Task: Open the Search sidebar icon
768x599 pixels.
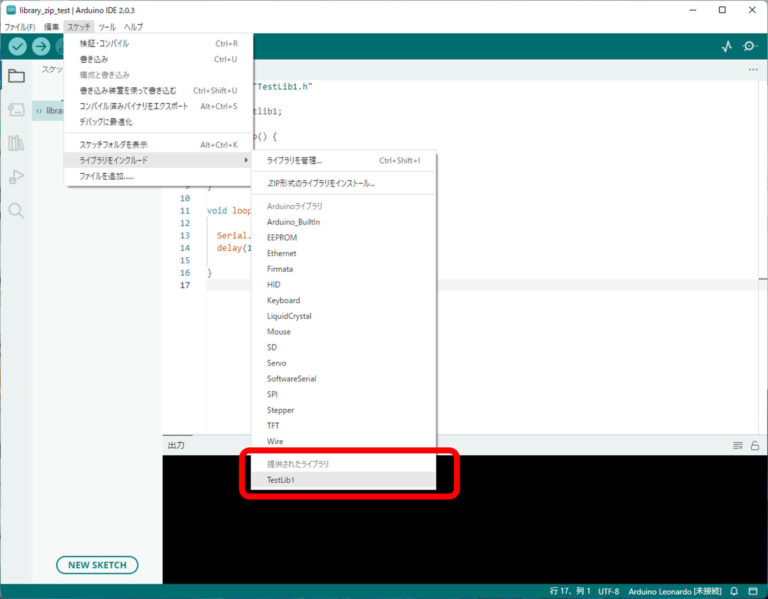Action: (x=16, y=210)
